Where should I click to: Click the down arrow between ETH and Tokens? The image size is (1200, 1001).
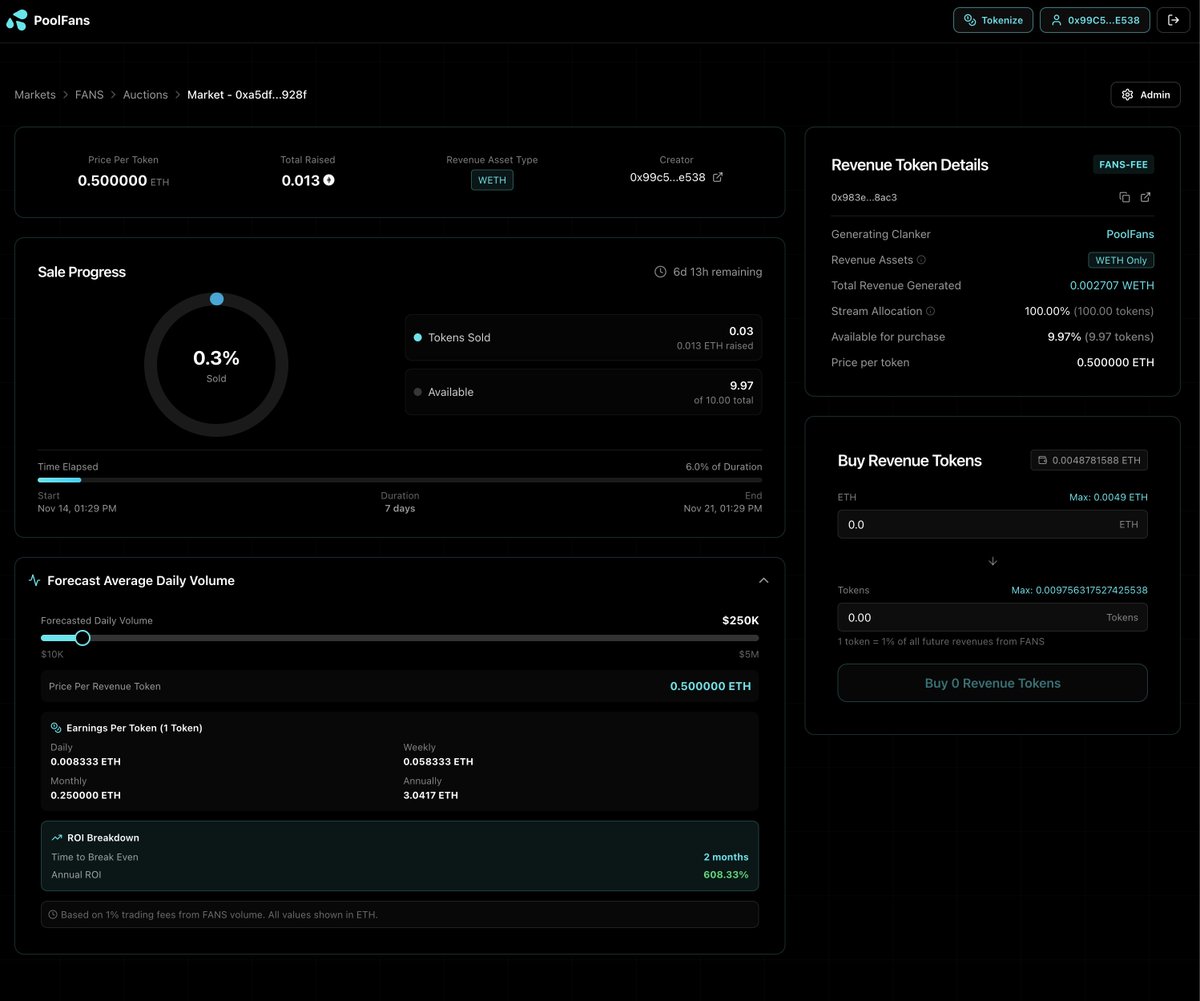pos(992,561)
